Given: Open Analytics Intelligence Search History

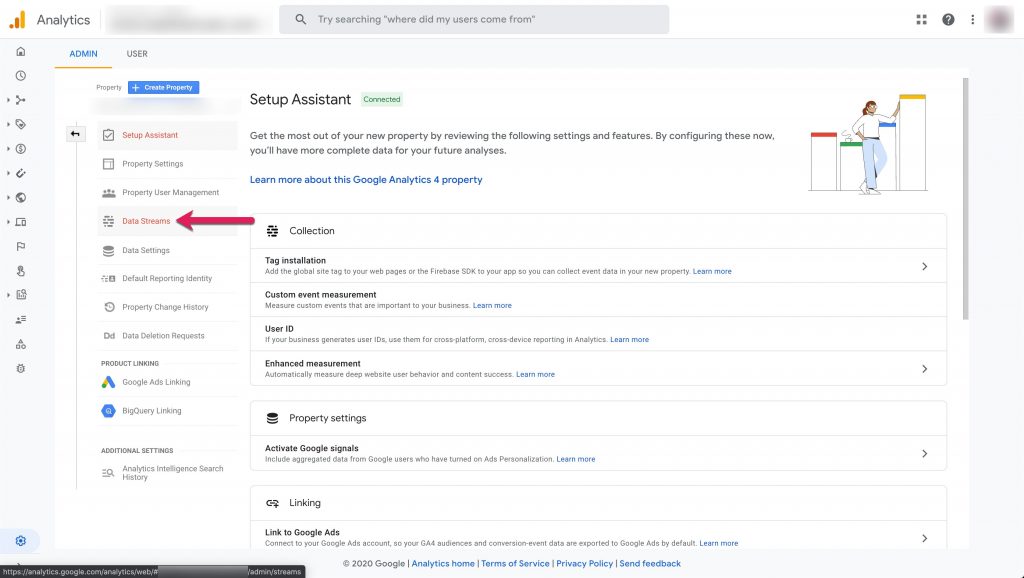Looking at the screenshot, I should [167, 473].
